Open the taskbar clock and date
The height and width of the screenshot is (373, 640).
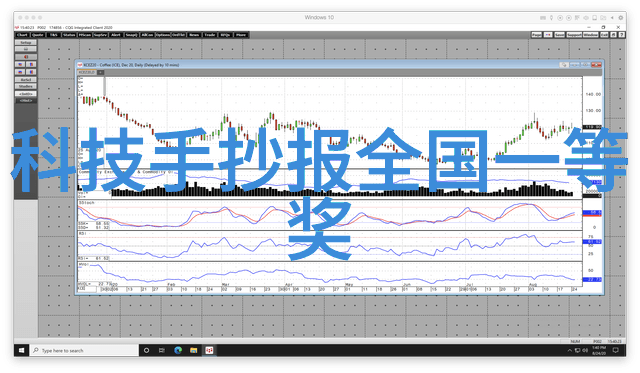pos(599,350)
